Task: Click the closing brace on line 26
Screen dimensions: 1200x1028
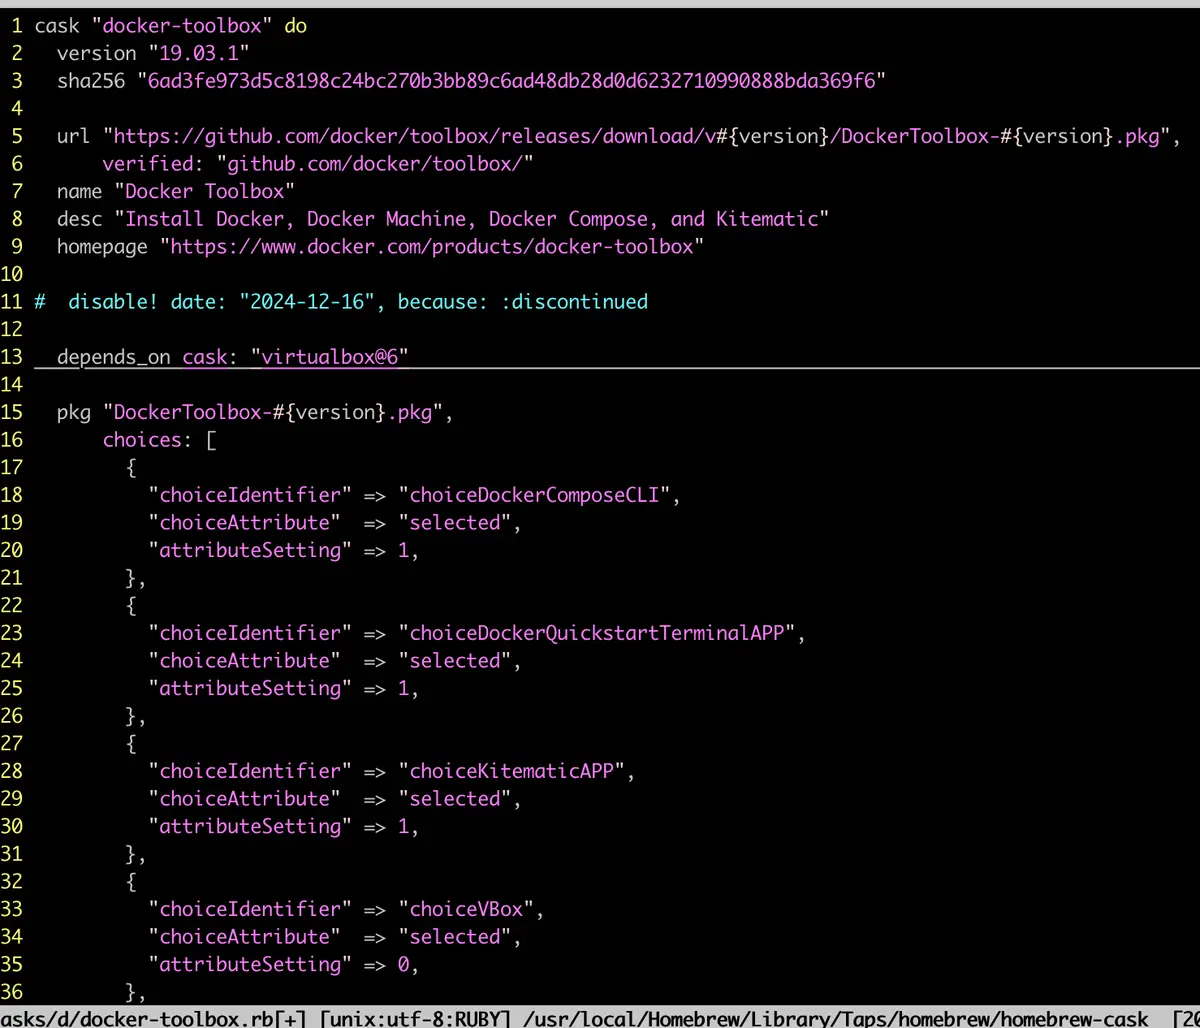Action: (130, 716)
